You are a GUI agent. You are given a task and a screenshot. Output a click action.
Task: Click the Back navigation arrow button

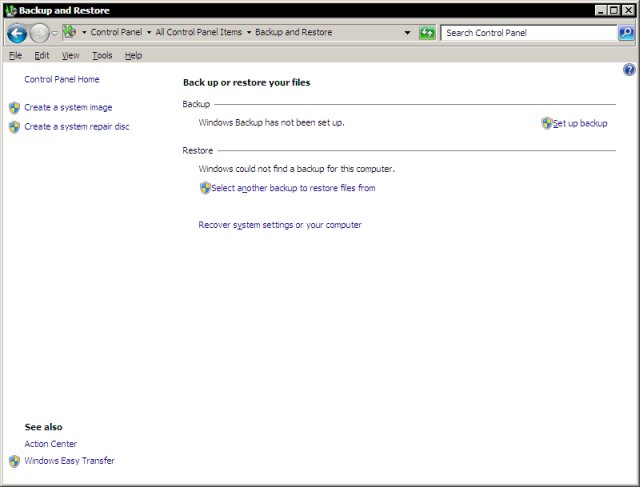[16, 32]
